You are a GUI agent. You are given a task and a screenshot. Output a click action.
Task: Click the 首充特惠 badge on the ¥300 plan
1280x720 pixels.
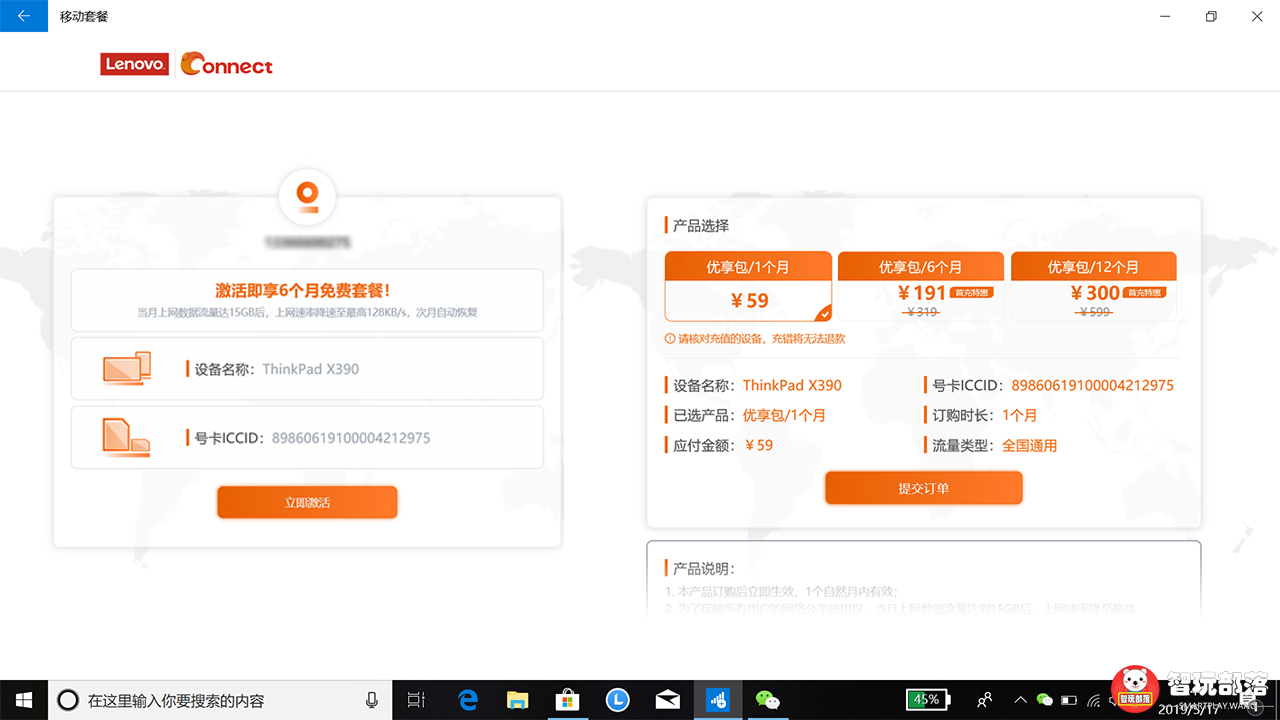(1143, 293)
